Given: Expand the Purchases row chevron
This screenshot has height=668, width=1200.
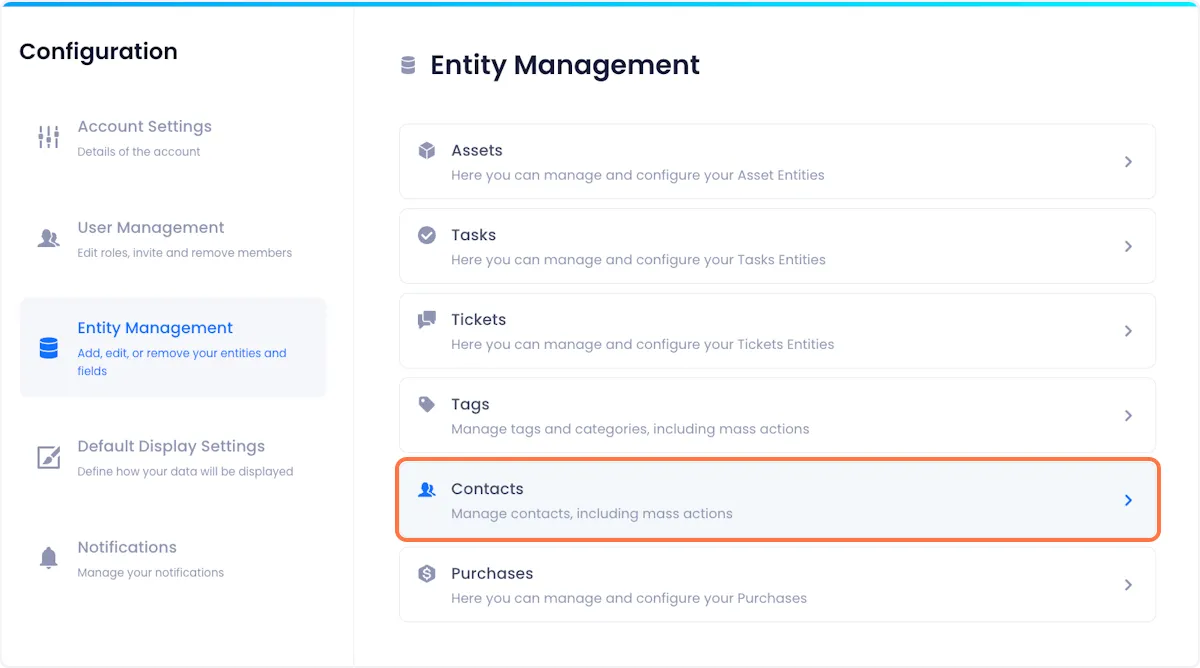Looking at the screenshot, I should pyautogui.click(x=1128, y=585).
